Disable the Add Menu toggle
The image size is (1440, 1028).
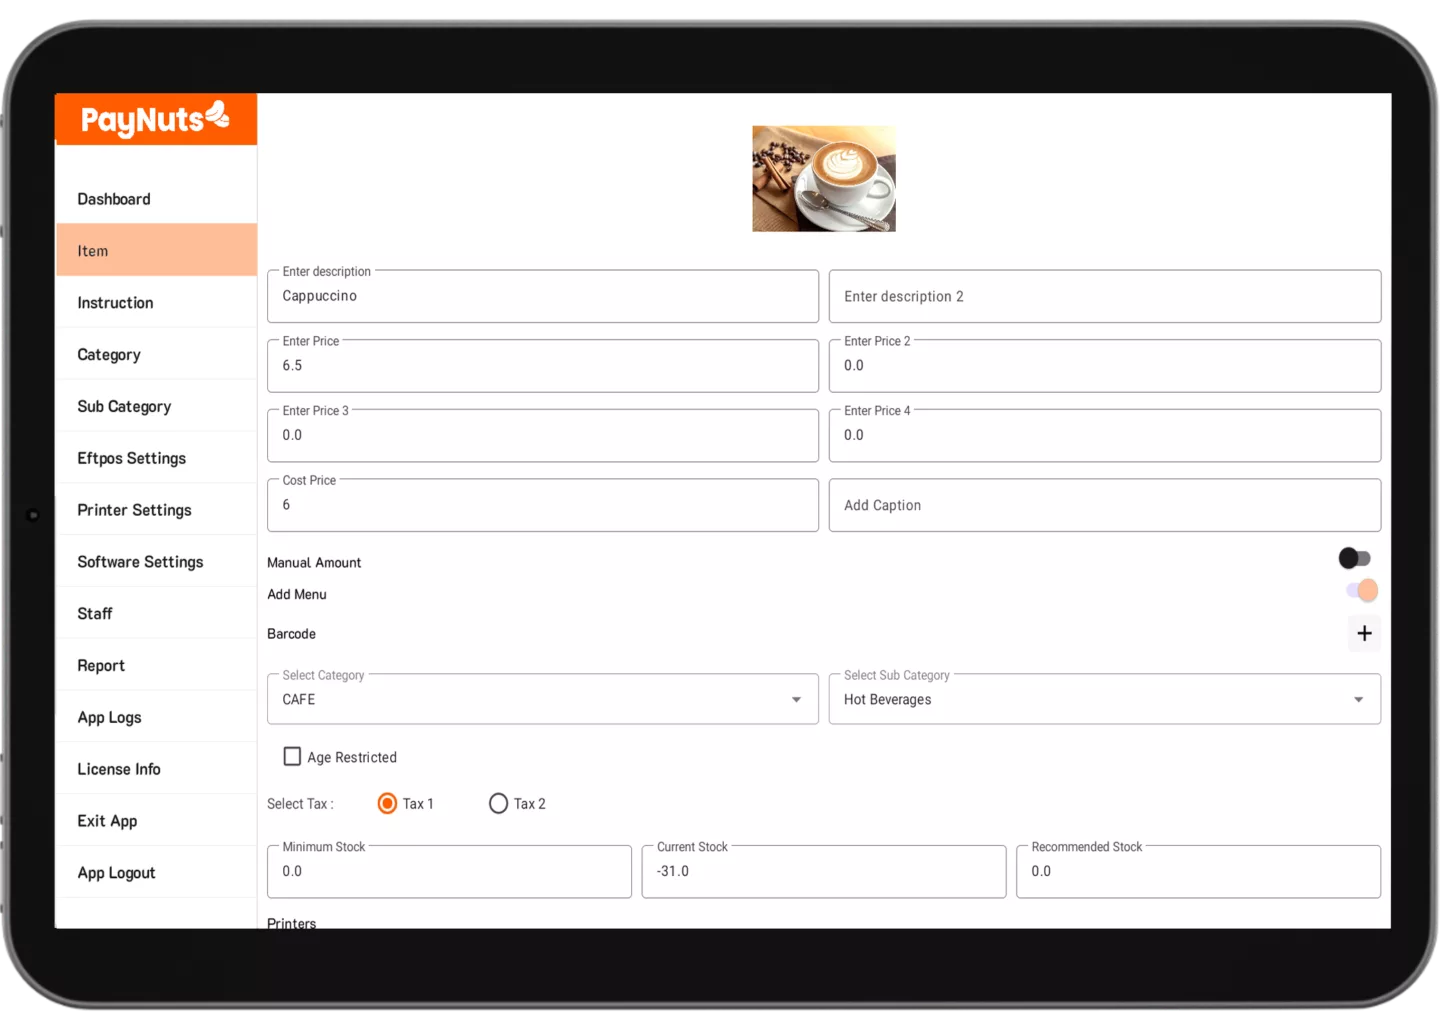click(1359, 590)
